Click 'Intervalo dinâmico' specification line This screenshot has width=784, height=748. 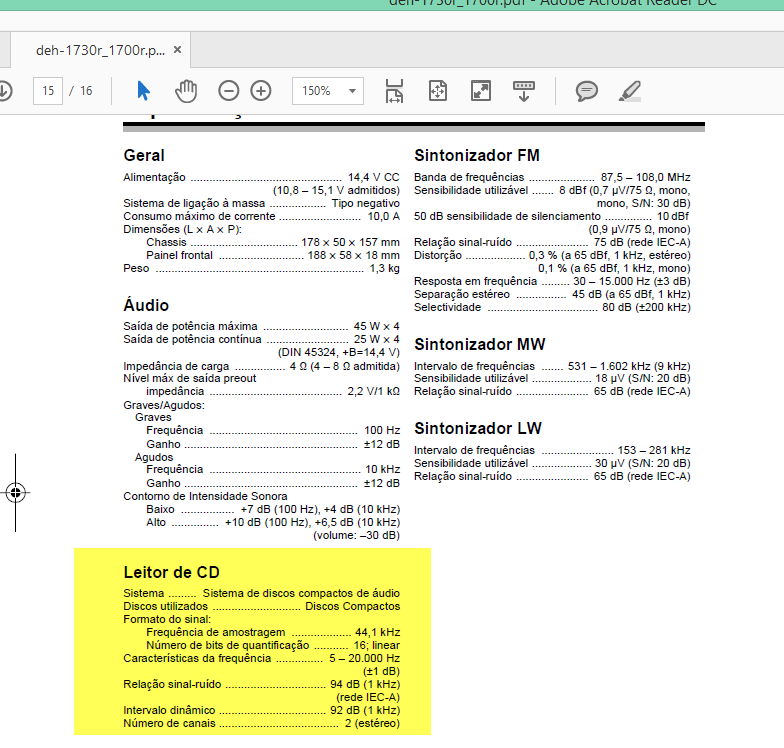coord(262,710)
